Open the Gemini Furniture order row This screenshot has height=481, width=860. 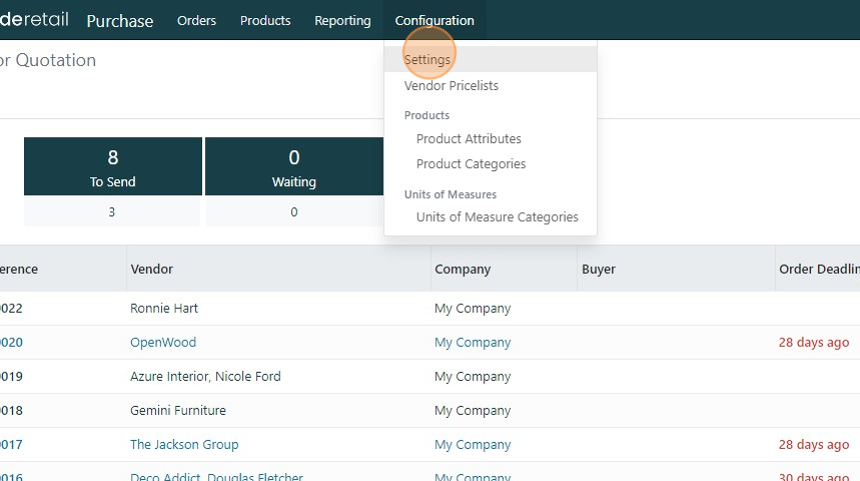178,410
